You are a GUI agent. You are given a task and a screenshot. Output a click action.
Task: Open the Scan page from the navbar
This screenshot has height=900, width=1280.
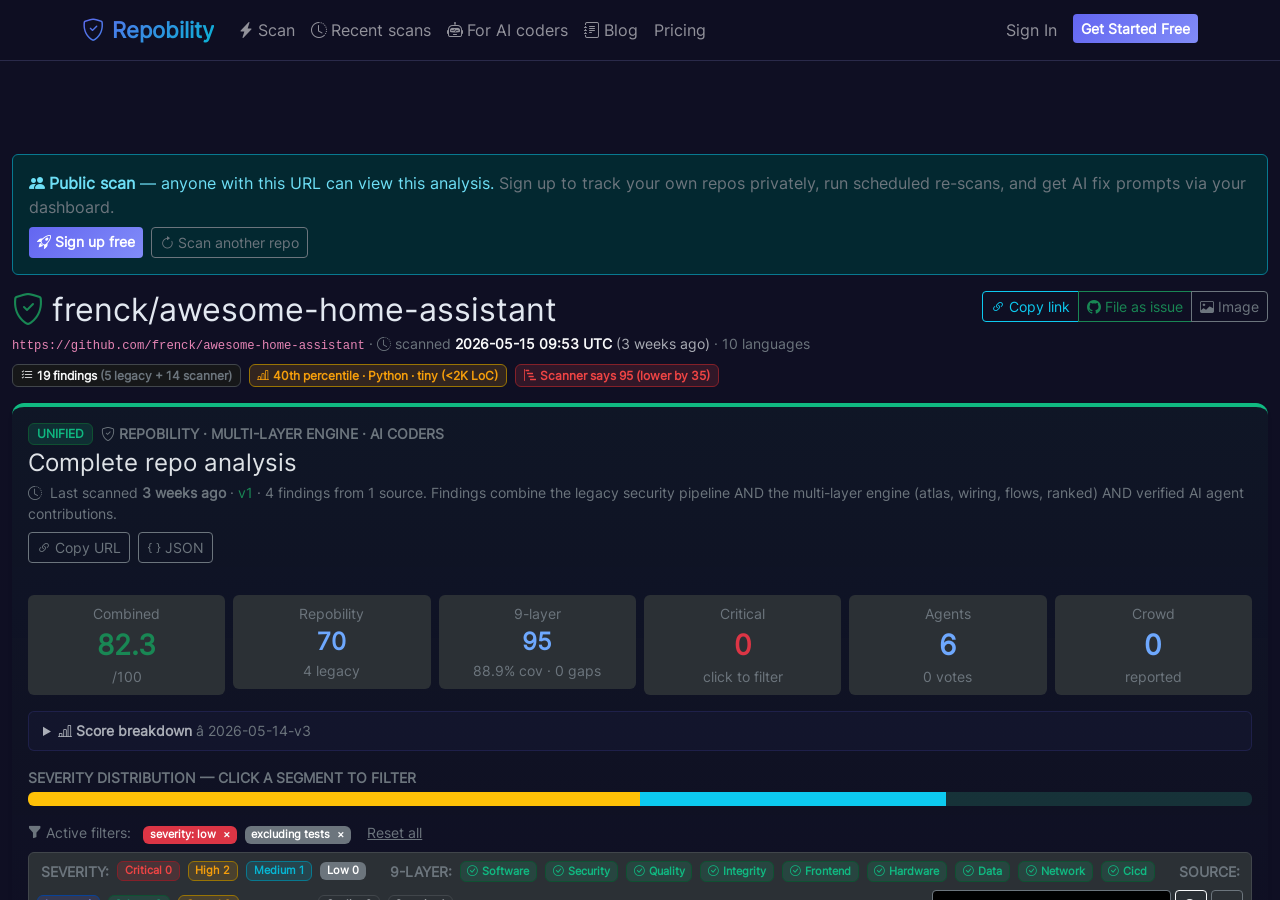click(267, 30)
